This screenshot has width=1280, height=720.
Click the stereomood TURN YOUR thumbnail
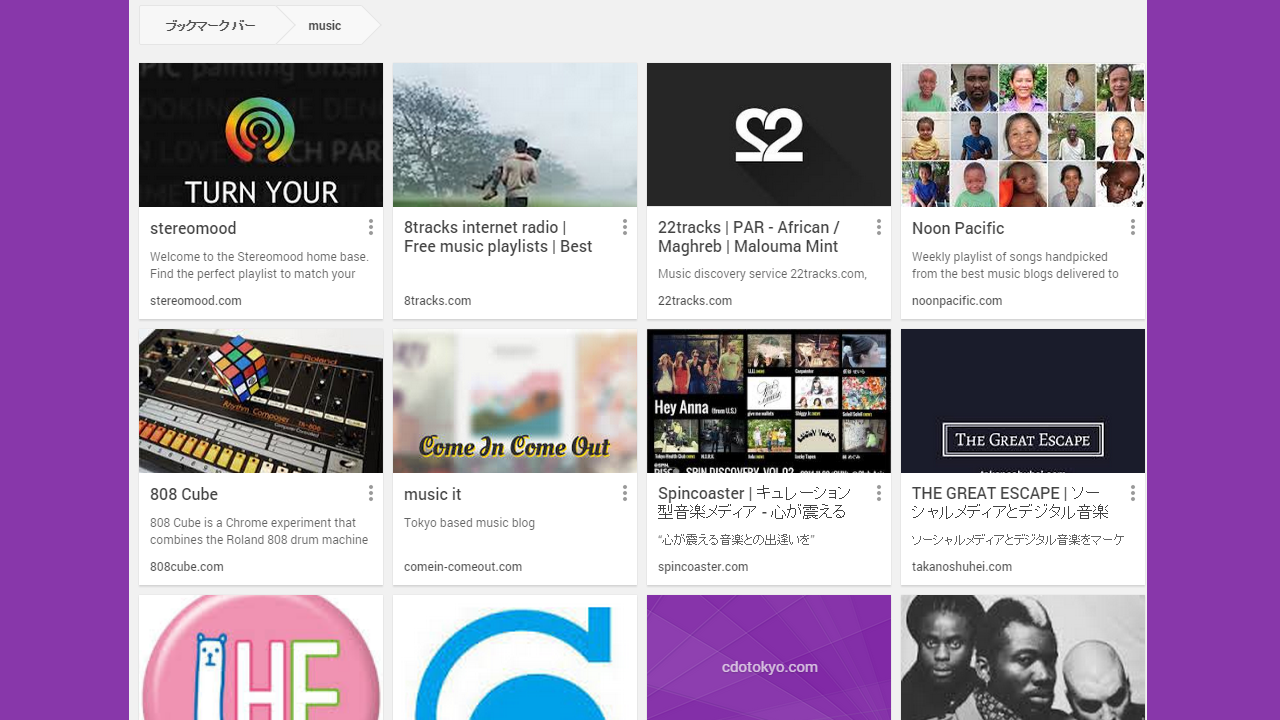(x=261, y=135)
